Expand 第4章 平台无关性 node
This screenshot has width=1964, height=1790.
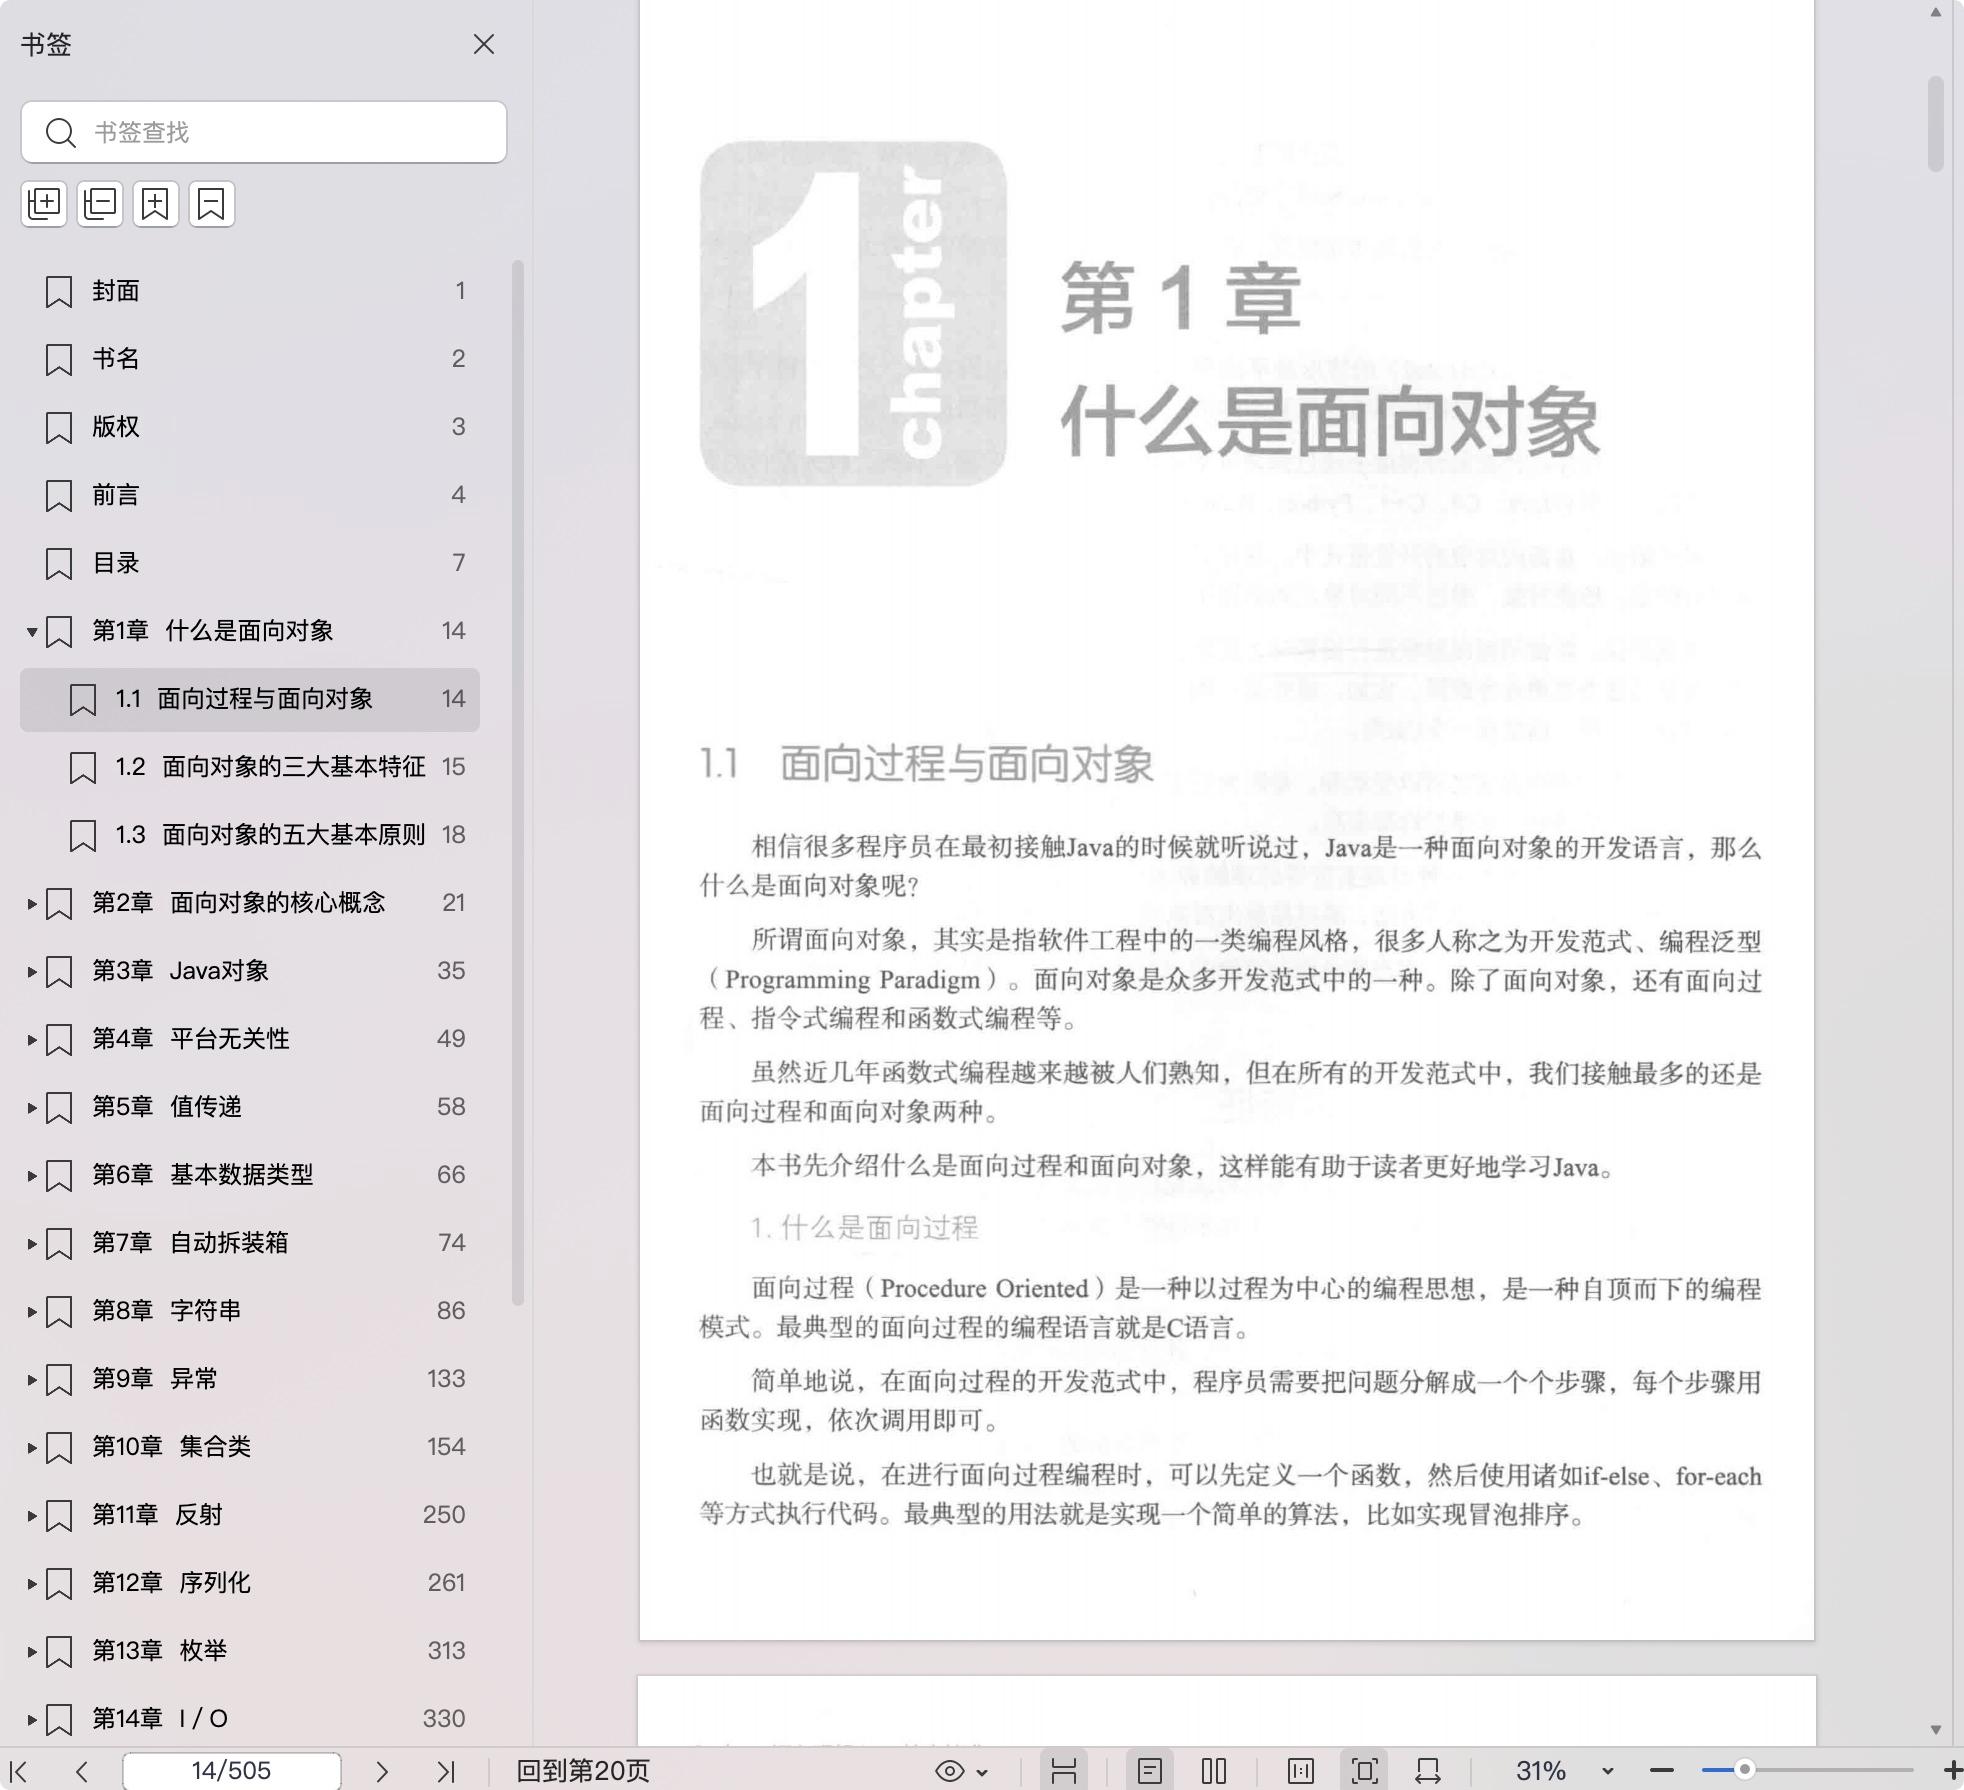tap(32, 1040)
